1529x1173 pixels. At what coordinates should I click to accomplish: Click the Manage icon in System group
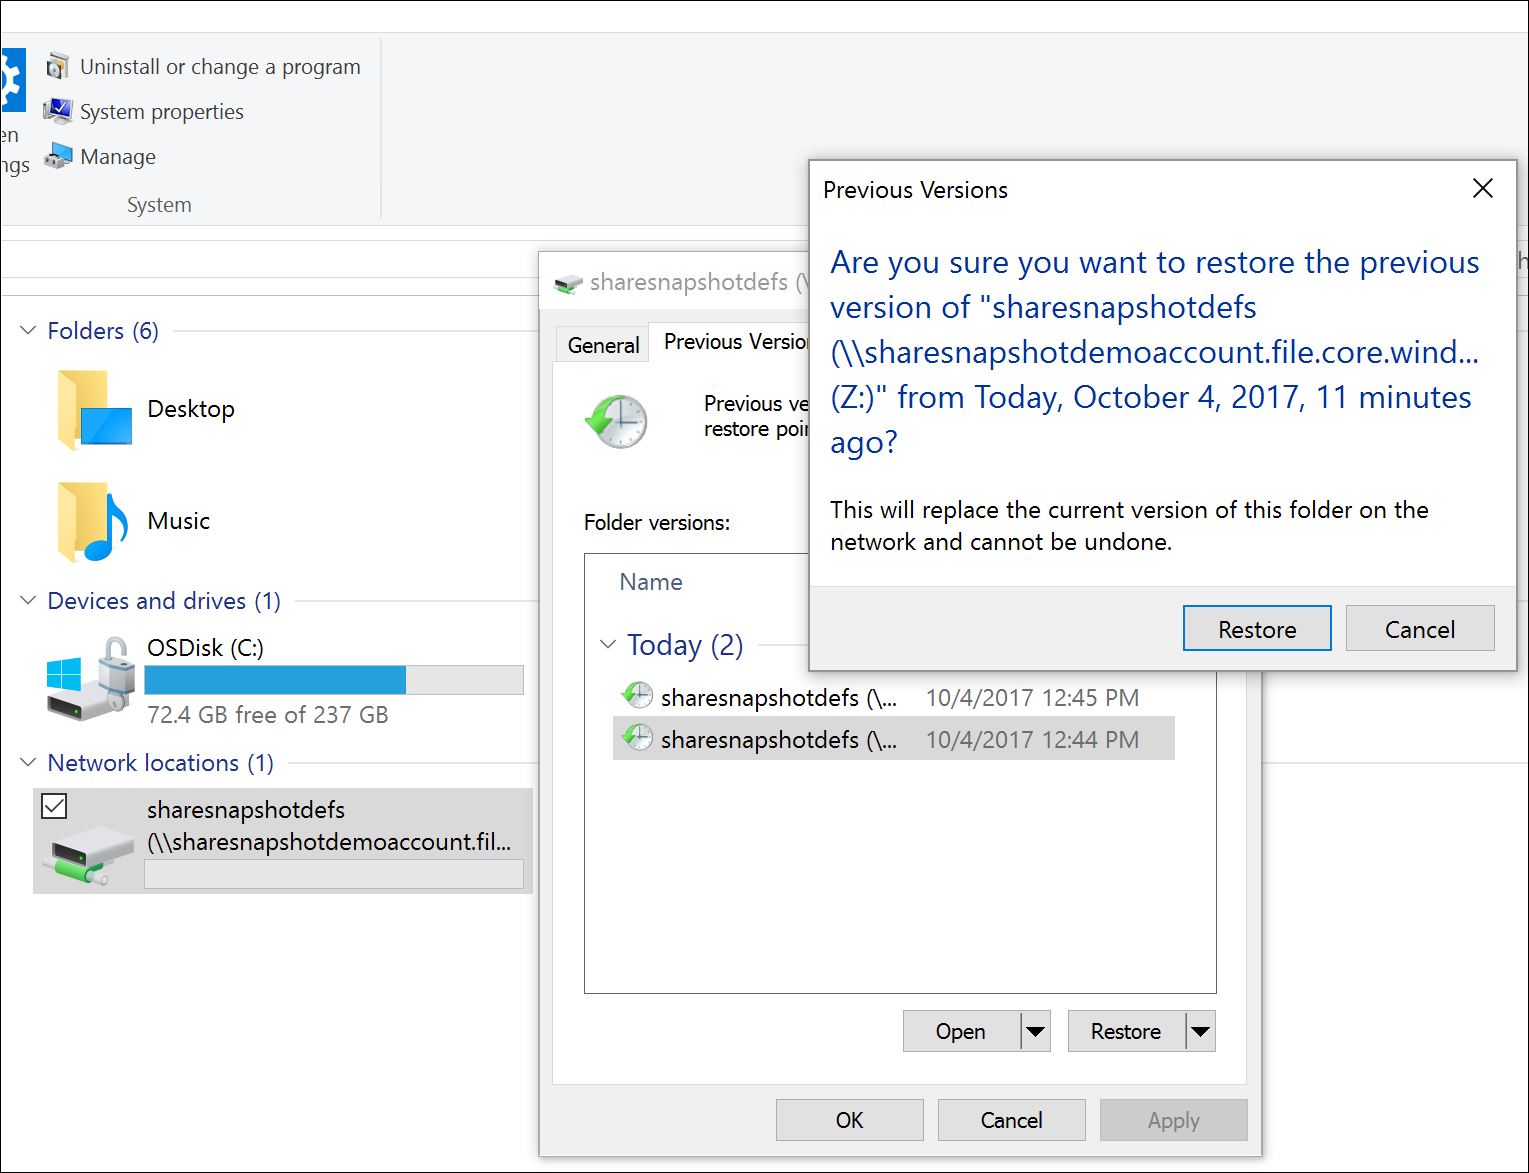58,156
